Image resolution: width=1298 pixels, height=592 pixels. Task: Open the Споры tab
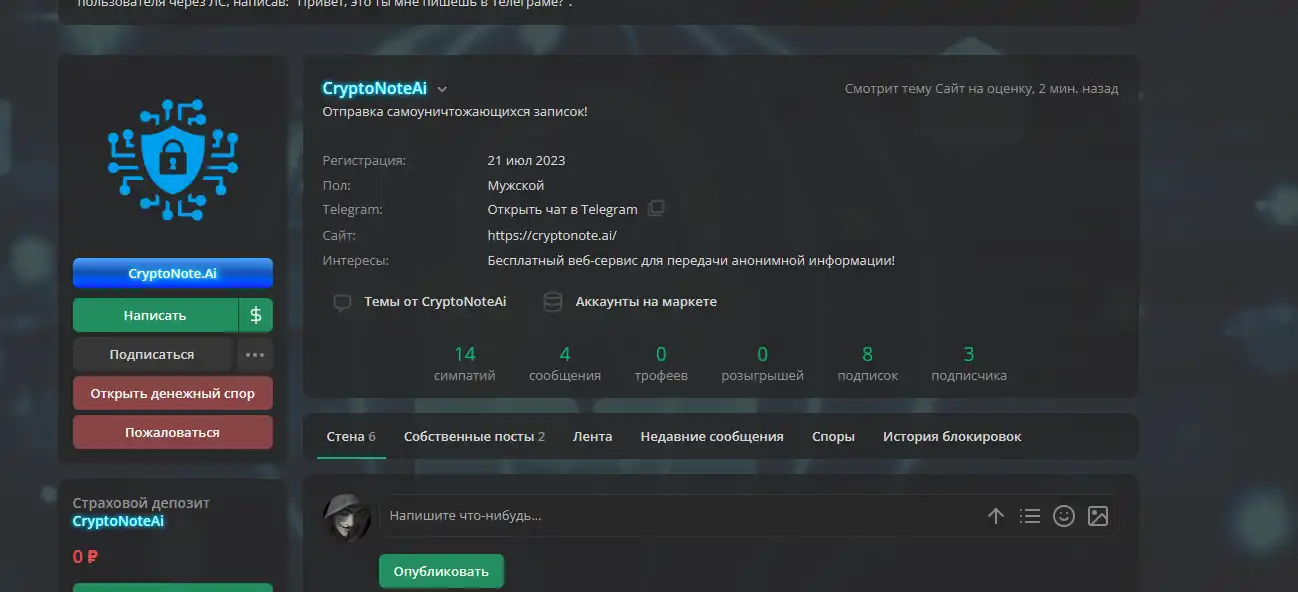[833, 436]
